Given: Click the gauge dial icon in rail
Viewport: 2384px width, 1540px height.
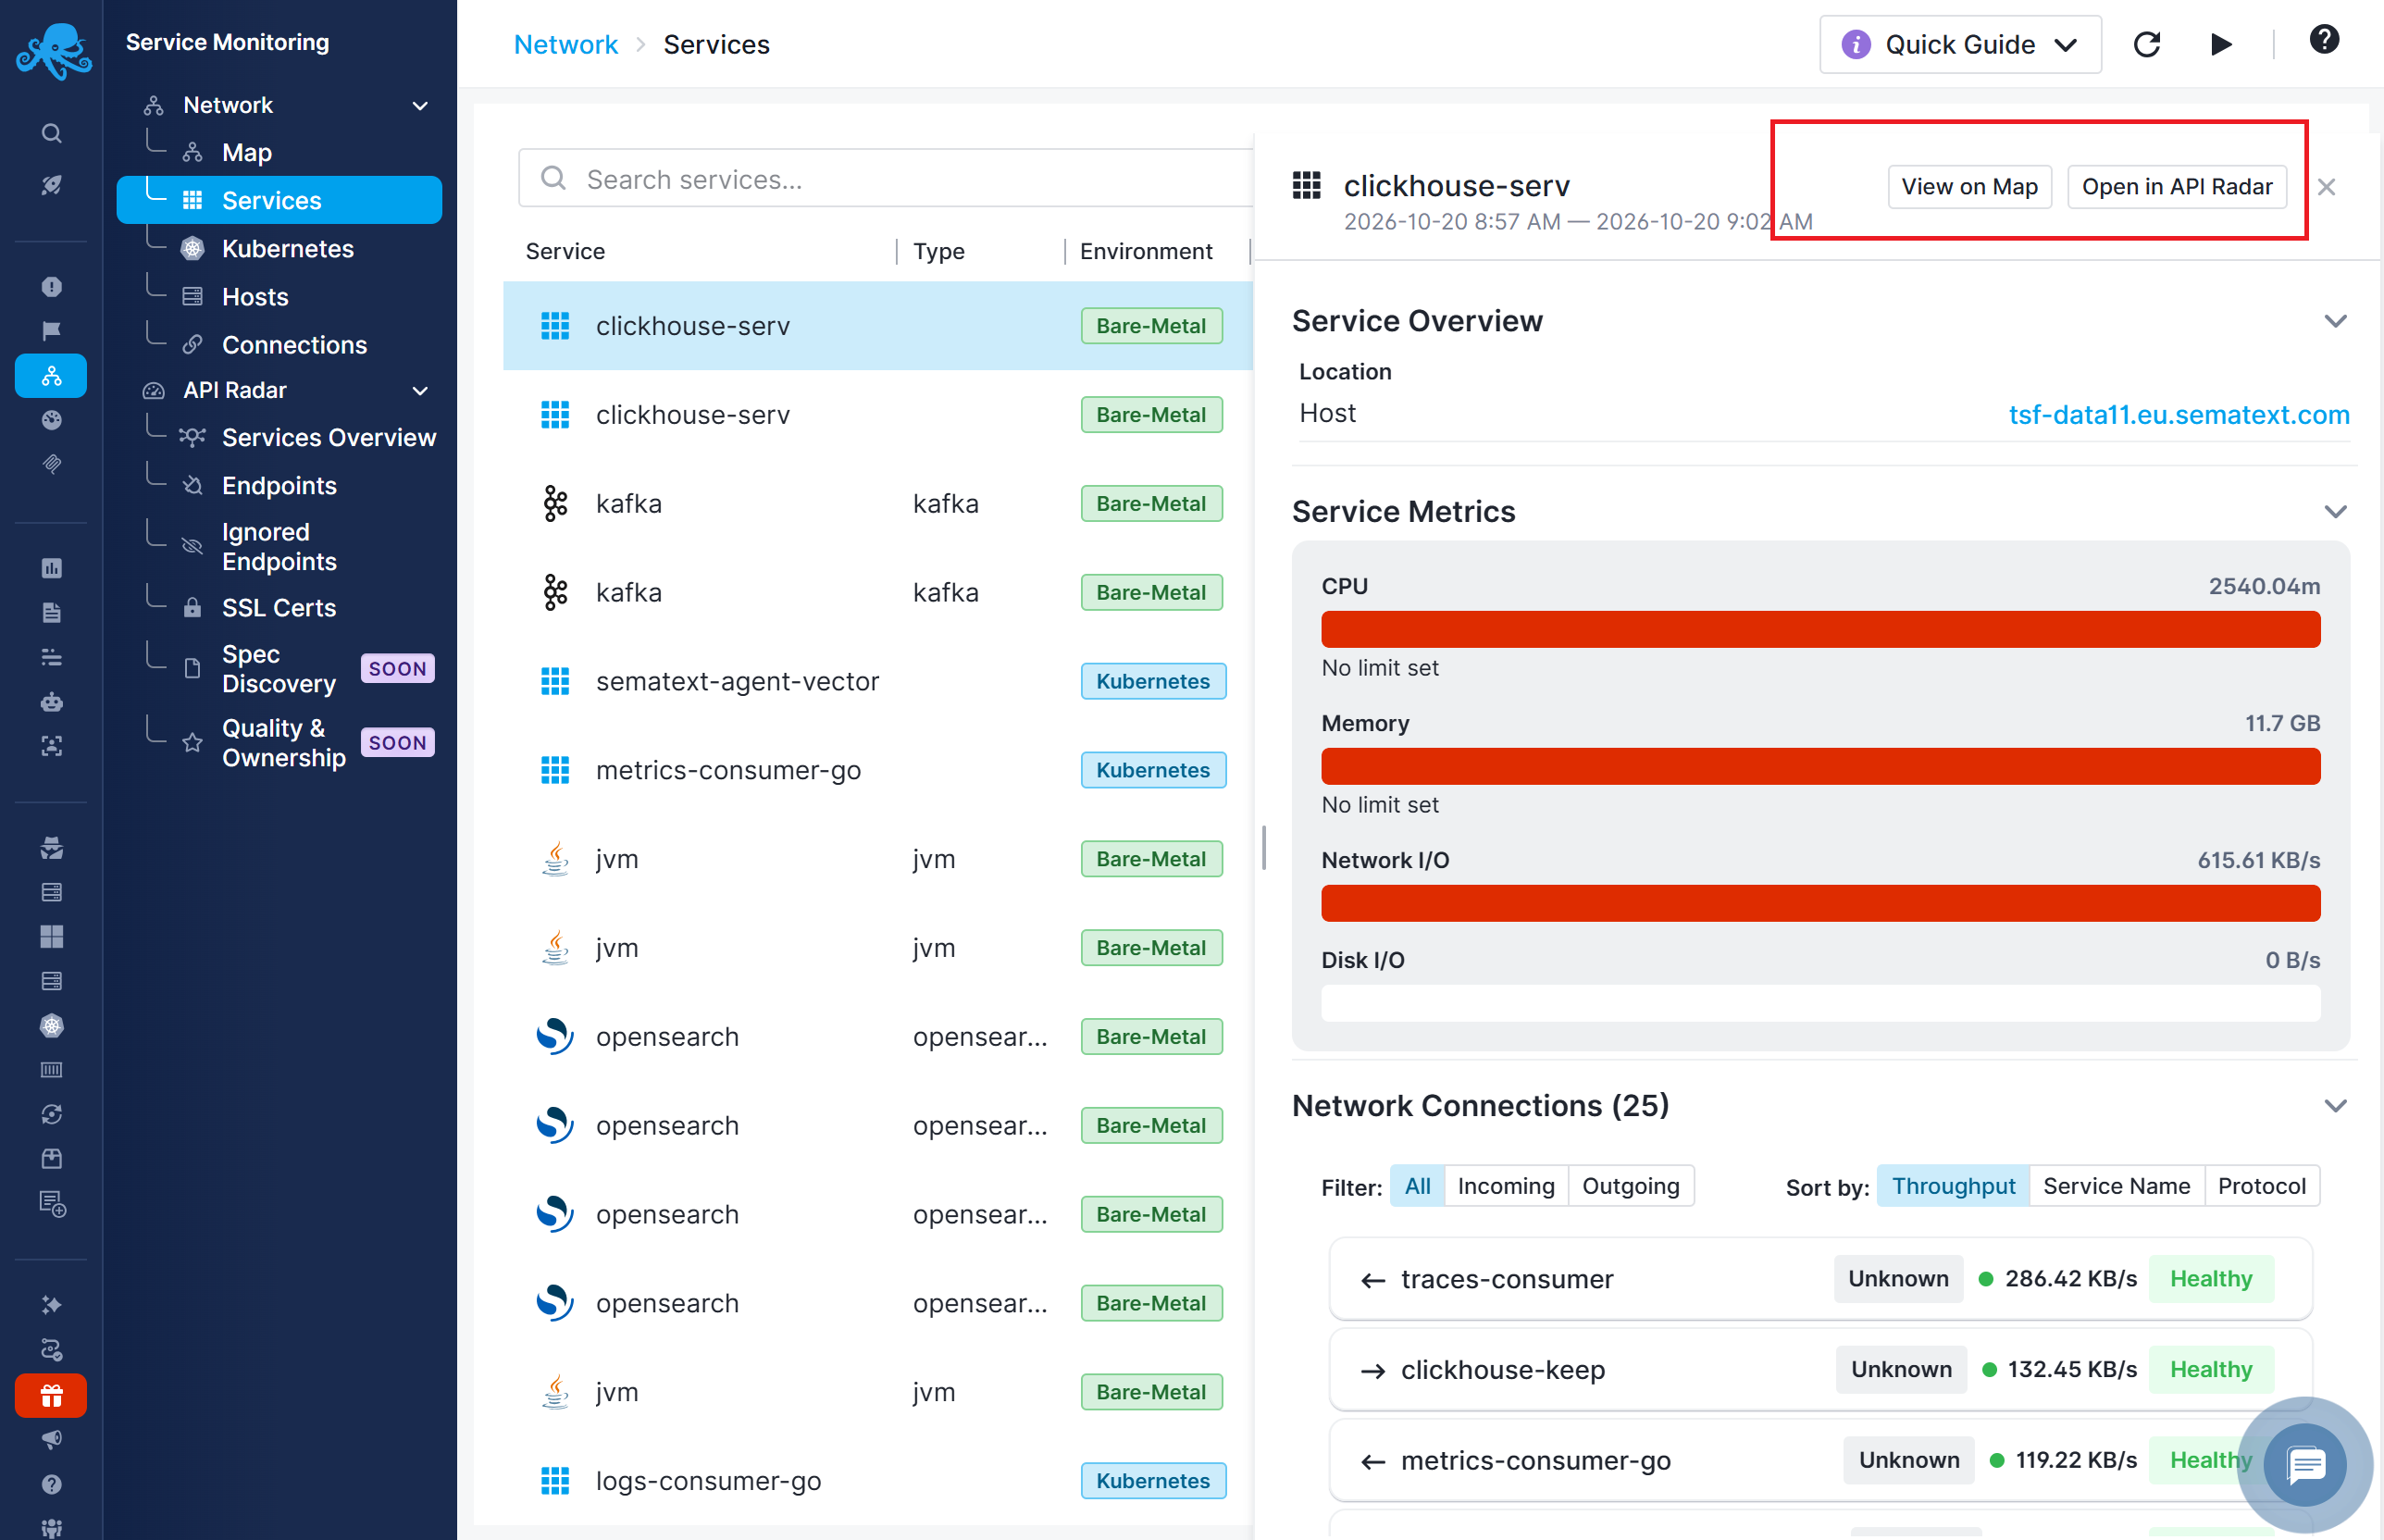Looking at the screenshot, I should point(51,420).
